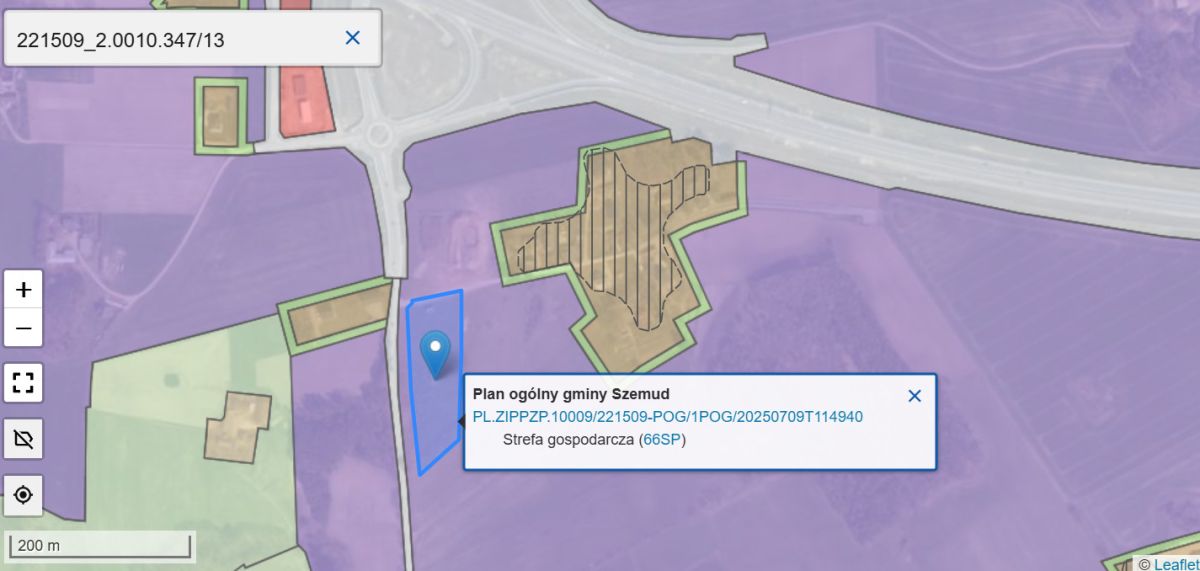Zoom out the map
The width and height of the screenshot is (1200, 571).
coord(24,328)
